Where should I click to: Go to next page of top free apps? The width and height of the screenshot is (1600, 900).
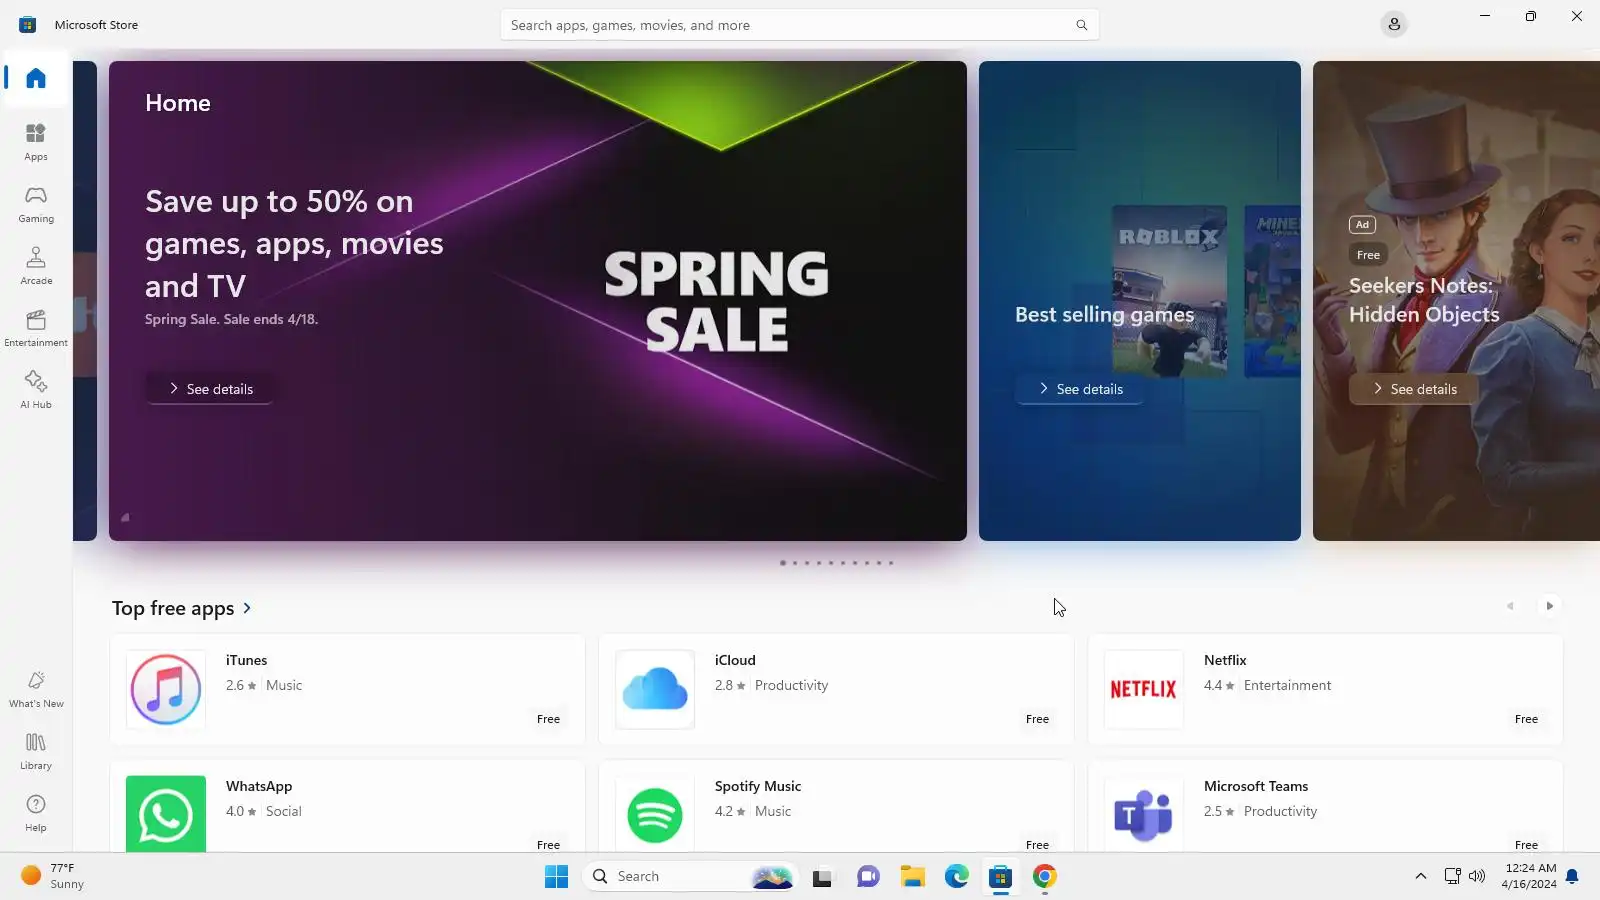click(x=1550, y=606)
